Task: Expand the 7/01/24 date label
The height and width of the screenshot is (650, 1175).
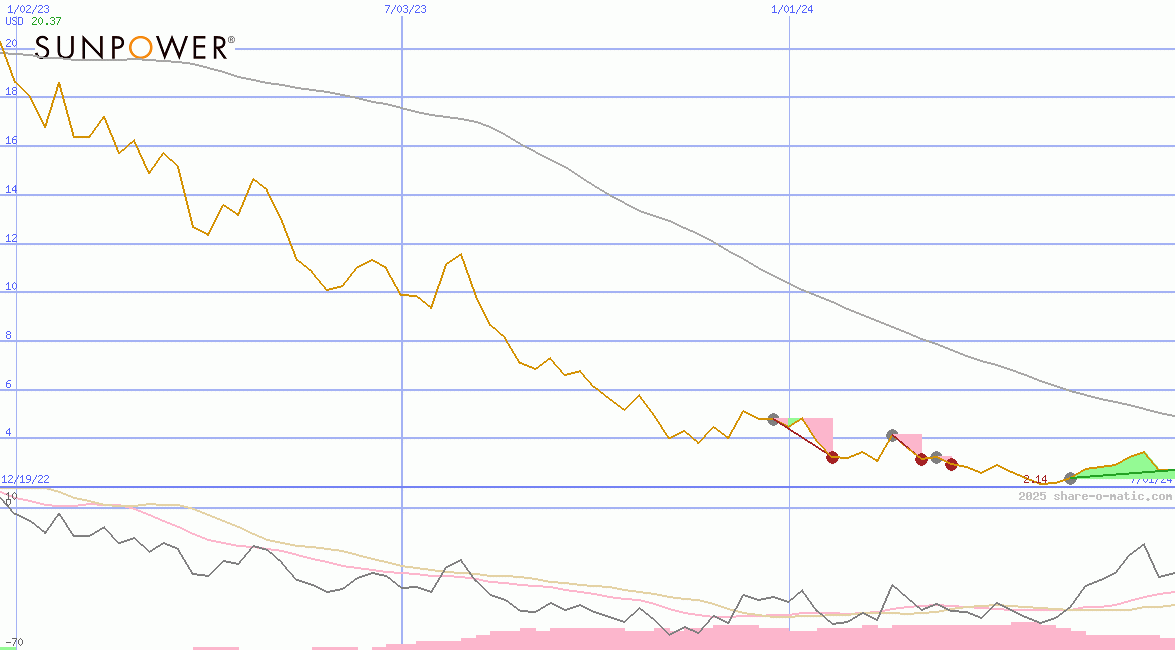Action: pos(1148,480)
